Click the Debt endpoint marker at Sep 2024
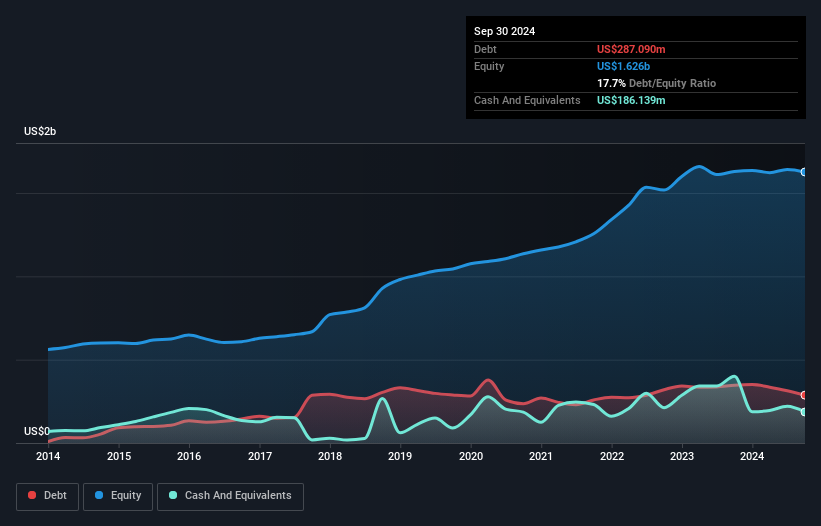Viewport: 821px width, 526px height. click(x=804, y=395)
